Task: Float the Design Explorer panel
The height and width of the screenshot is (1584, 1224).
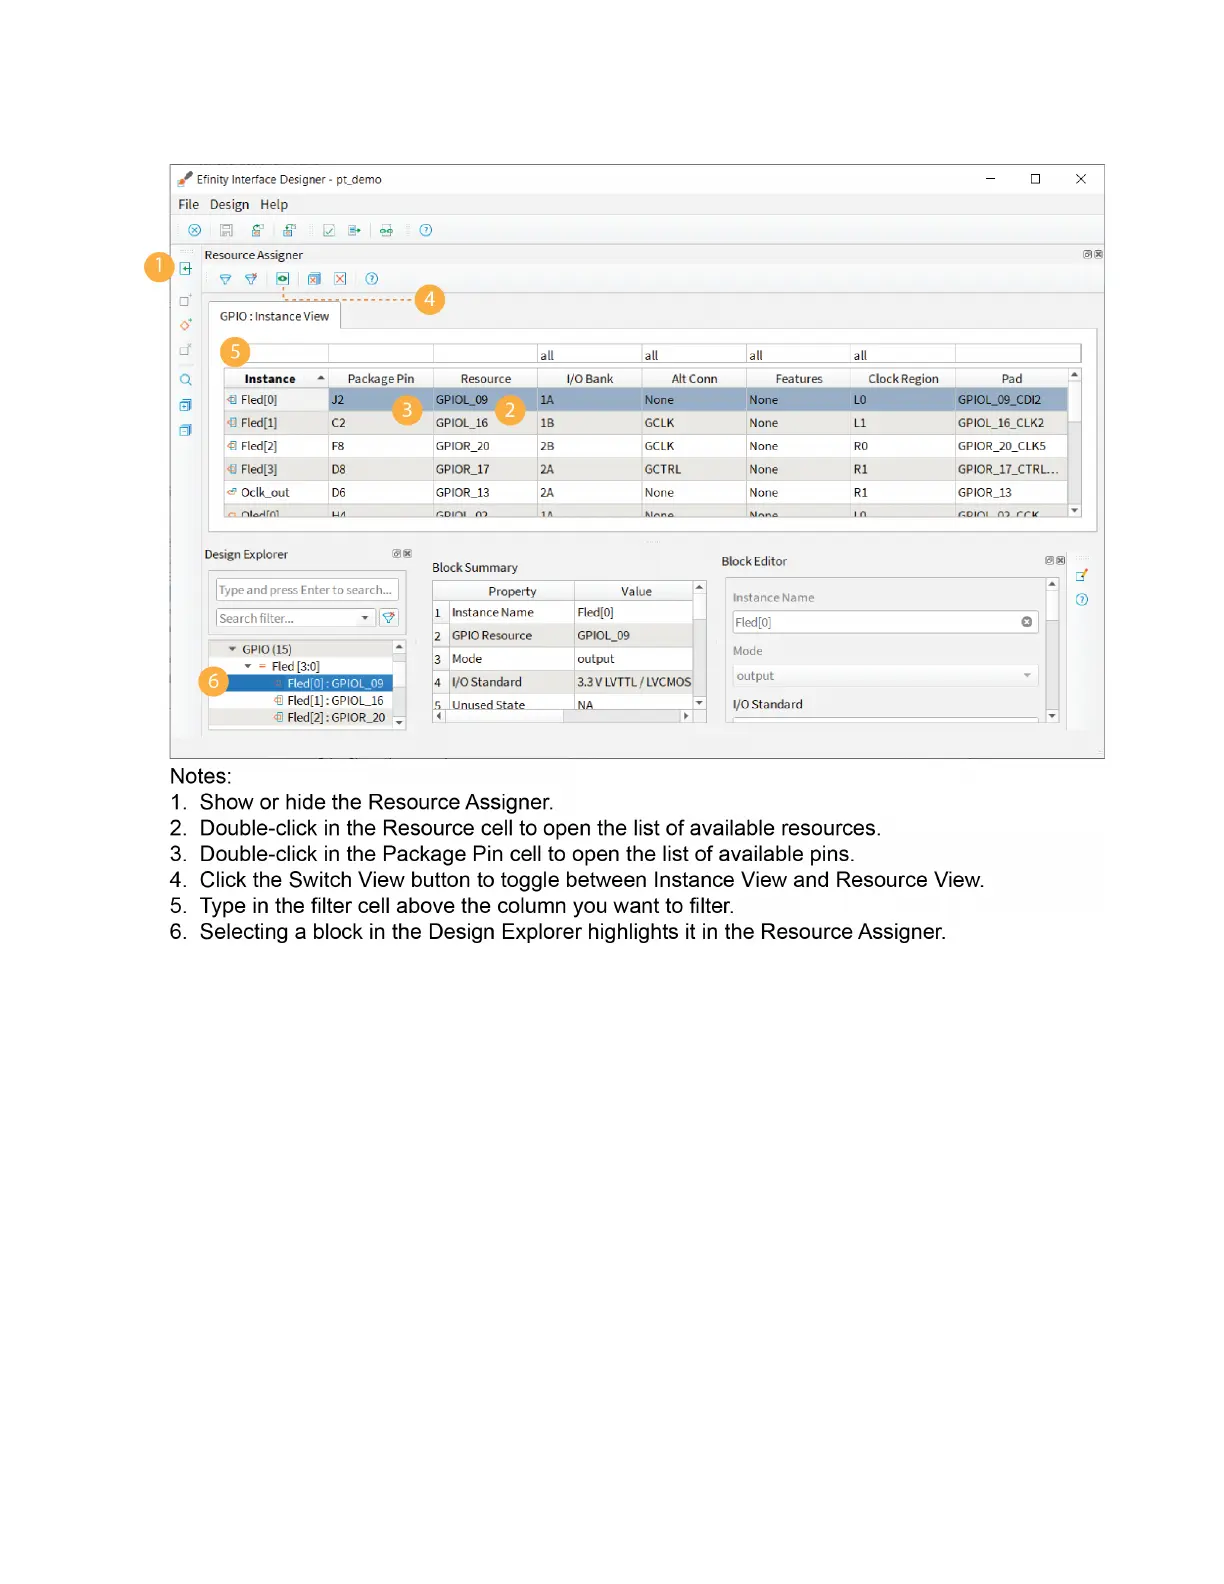Action: [397, 553]
